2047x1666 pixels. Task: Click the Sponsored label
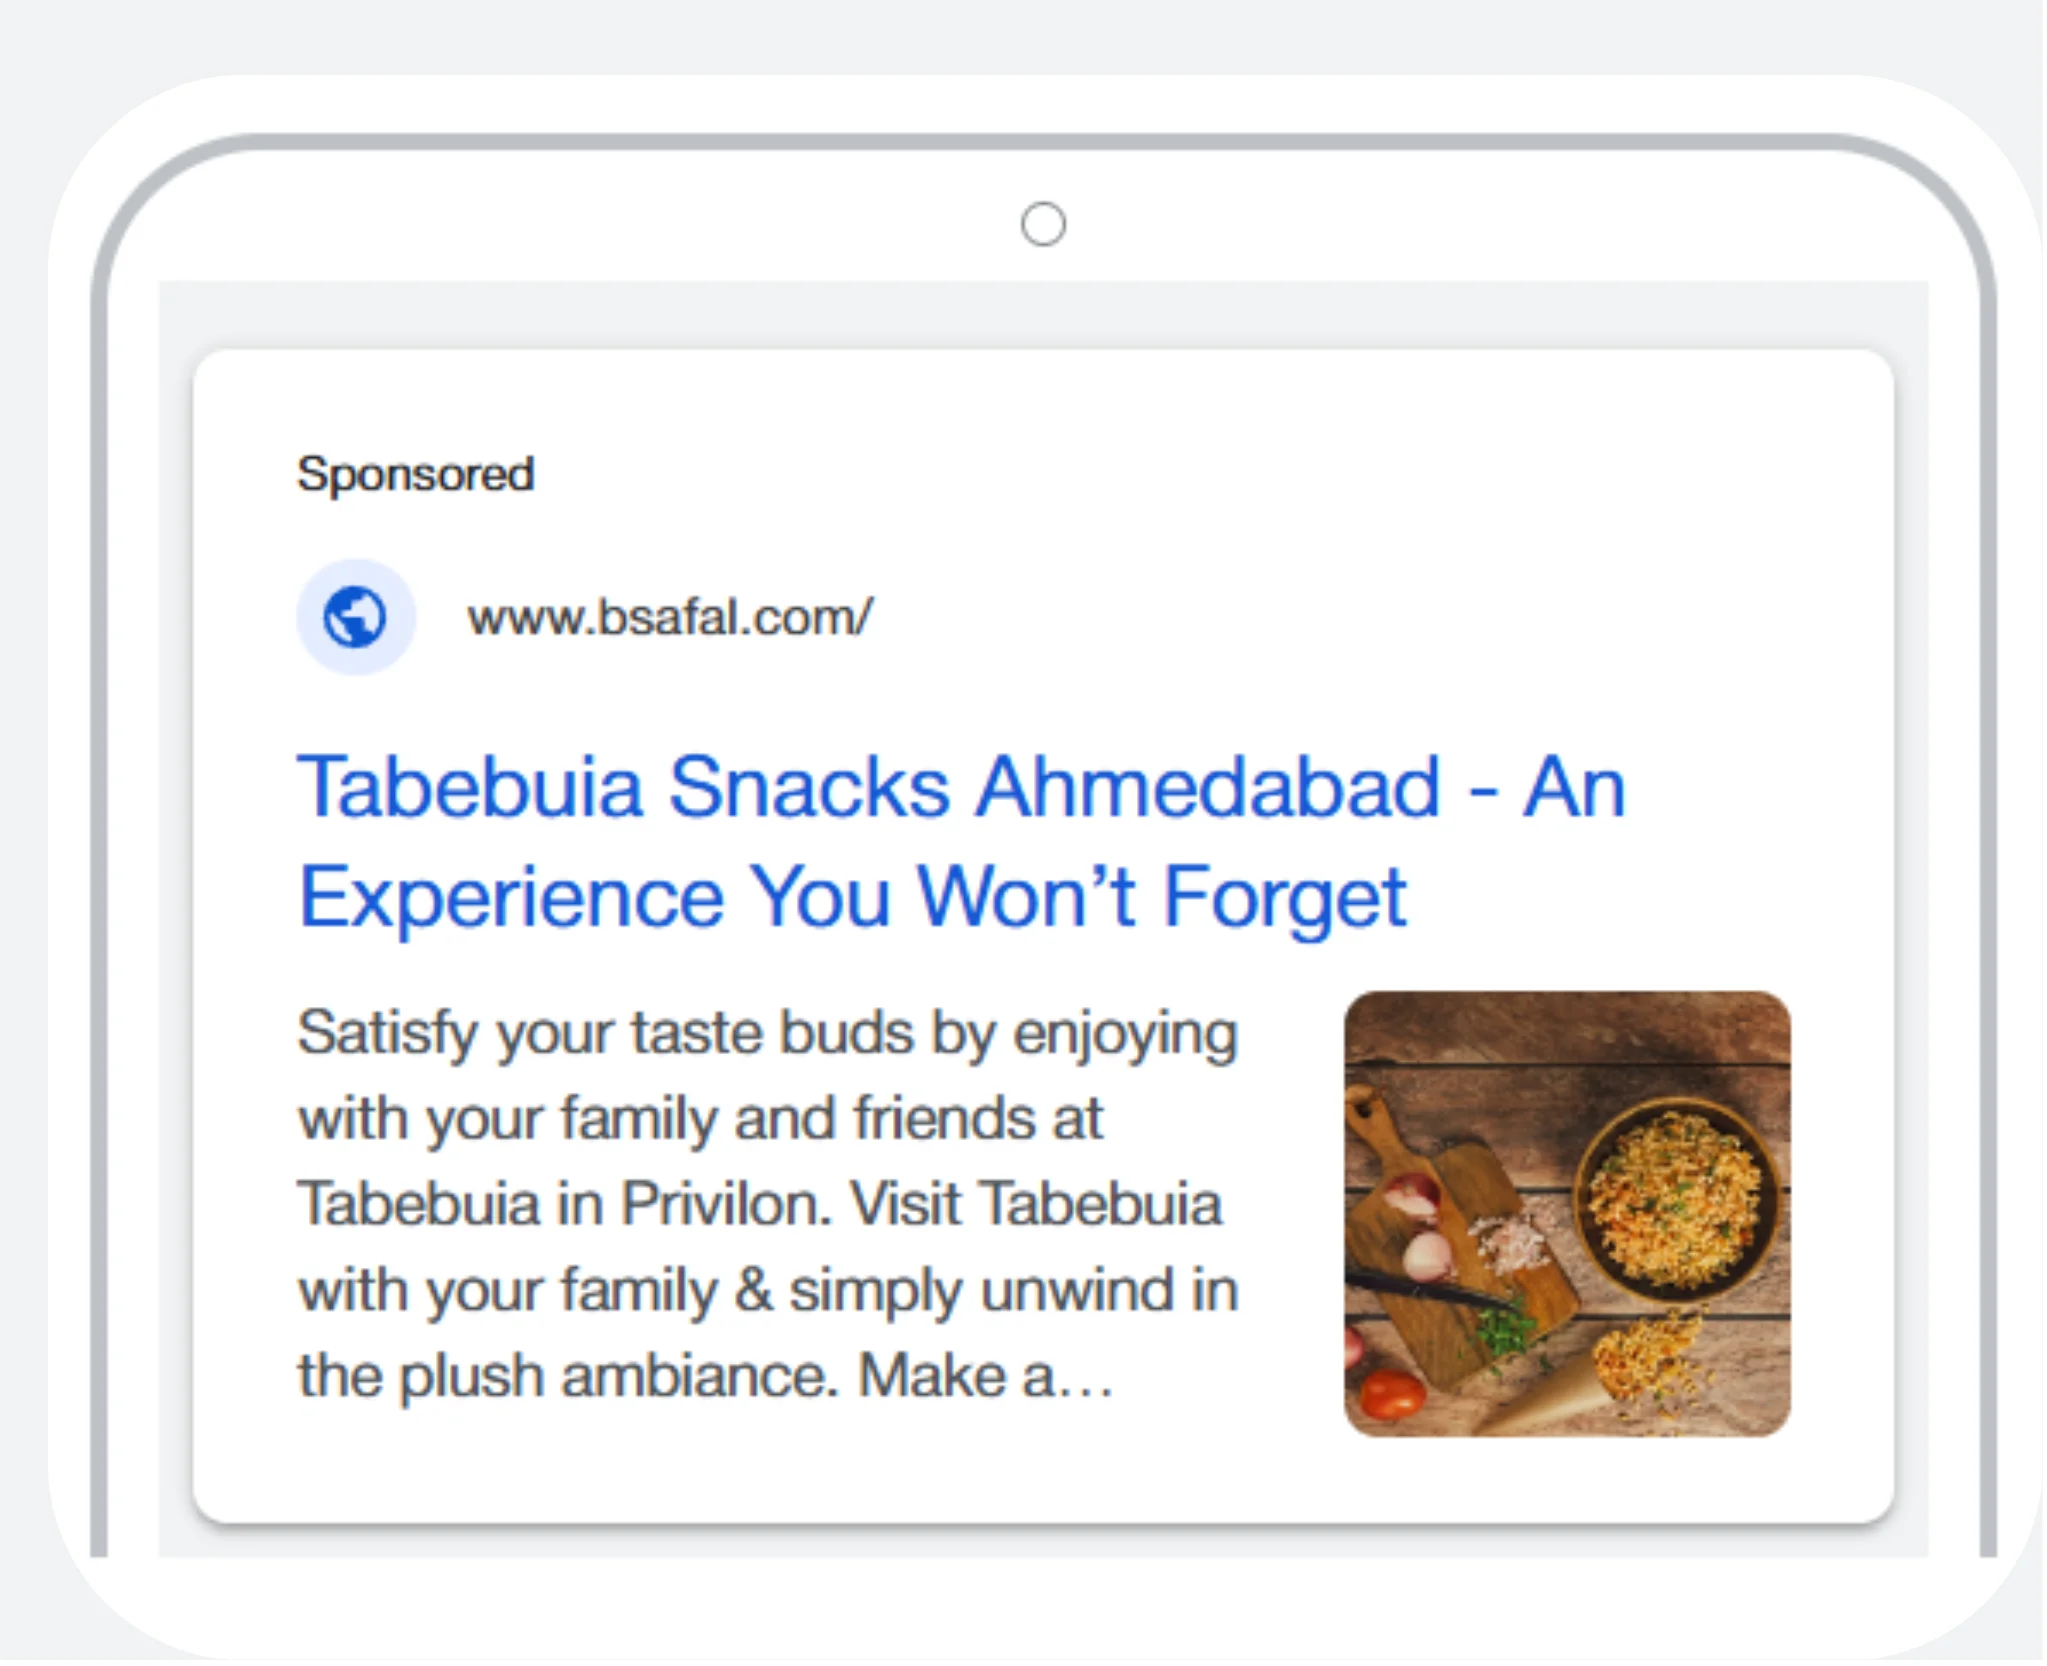click(415, 473)
